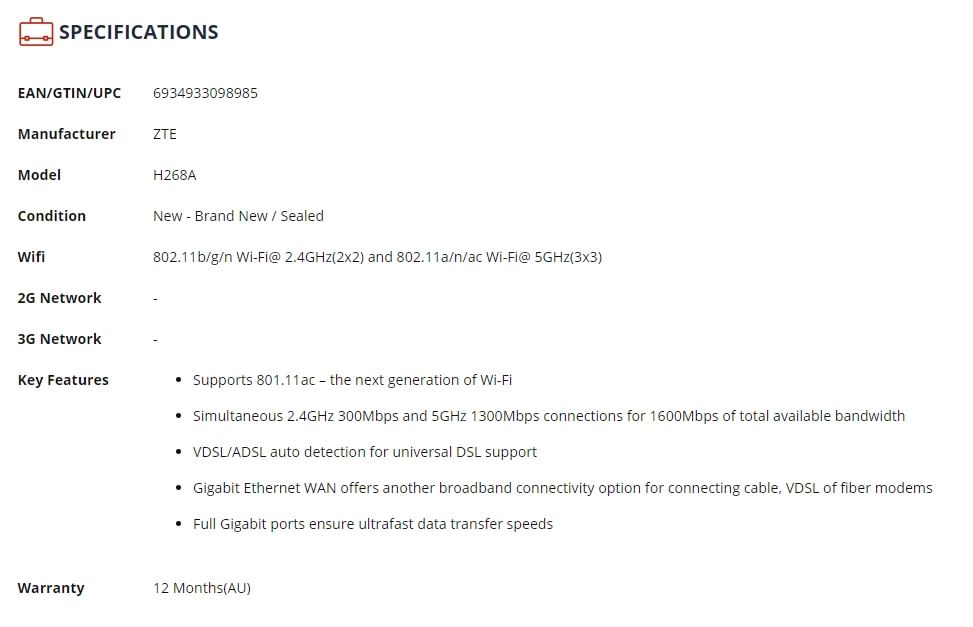Click the Wifi label
This screenshot has height=627, width=973.
pos(32,257)
